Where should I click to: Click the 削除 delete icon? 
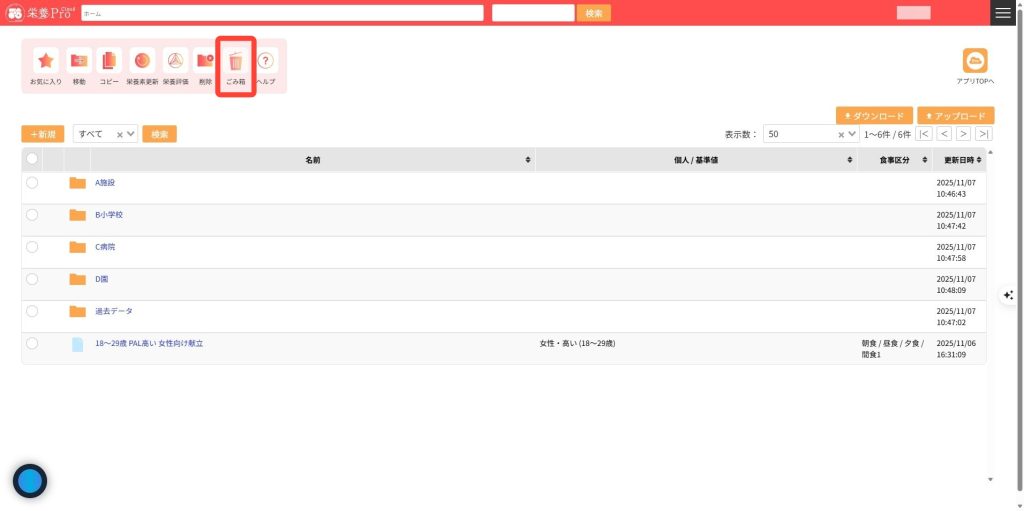[205, 61]
